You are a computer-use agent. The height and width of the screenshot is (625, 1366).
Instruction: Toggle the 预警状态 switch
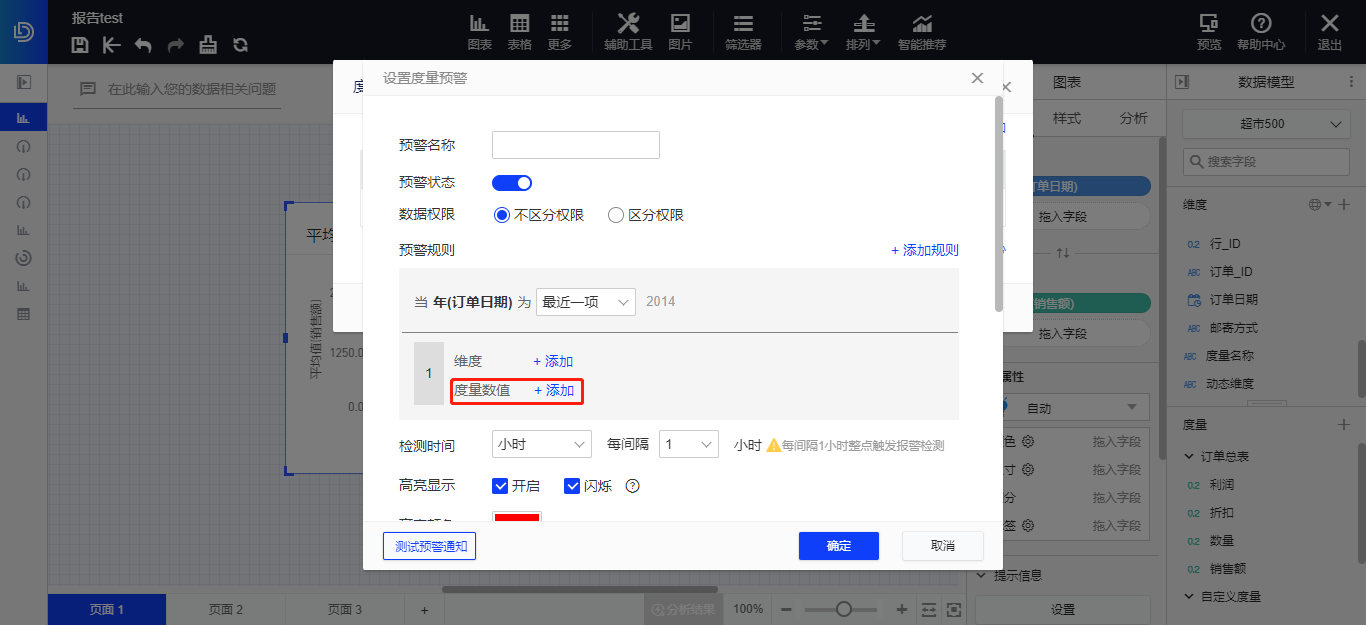click(512, 183)
